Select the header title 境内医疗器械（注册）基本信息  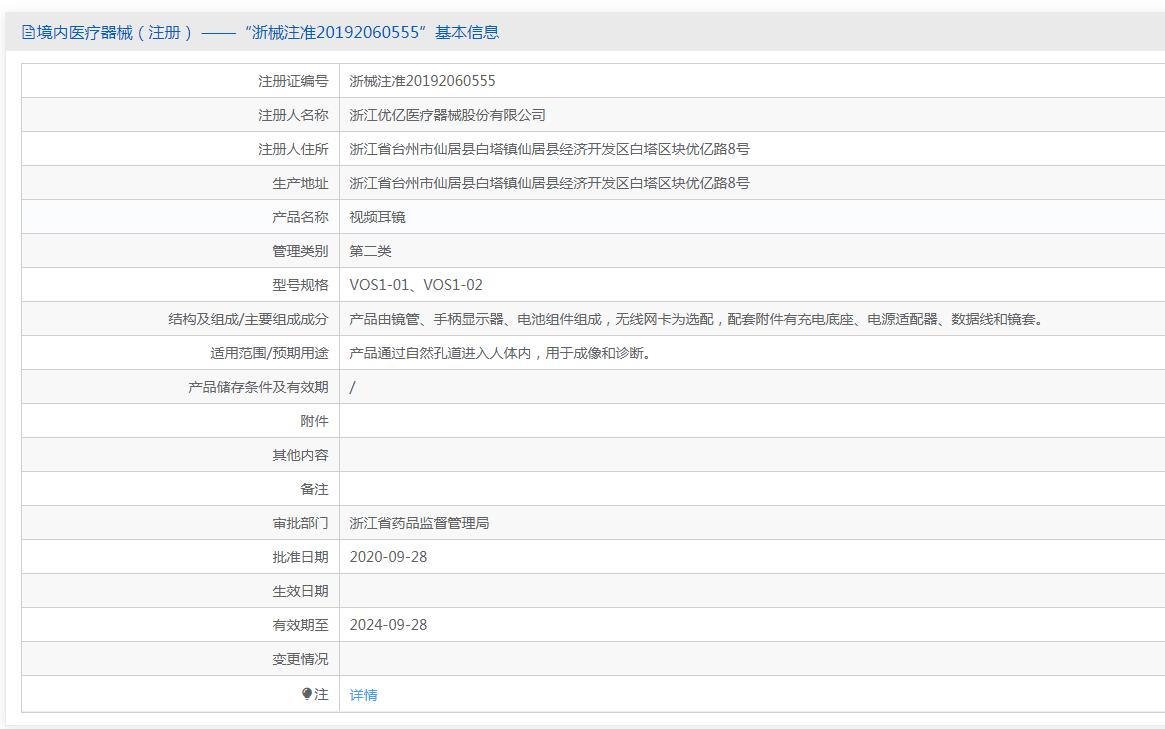[x=260, y=32]
